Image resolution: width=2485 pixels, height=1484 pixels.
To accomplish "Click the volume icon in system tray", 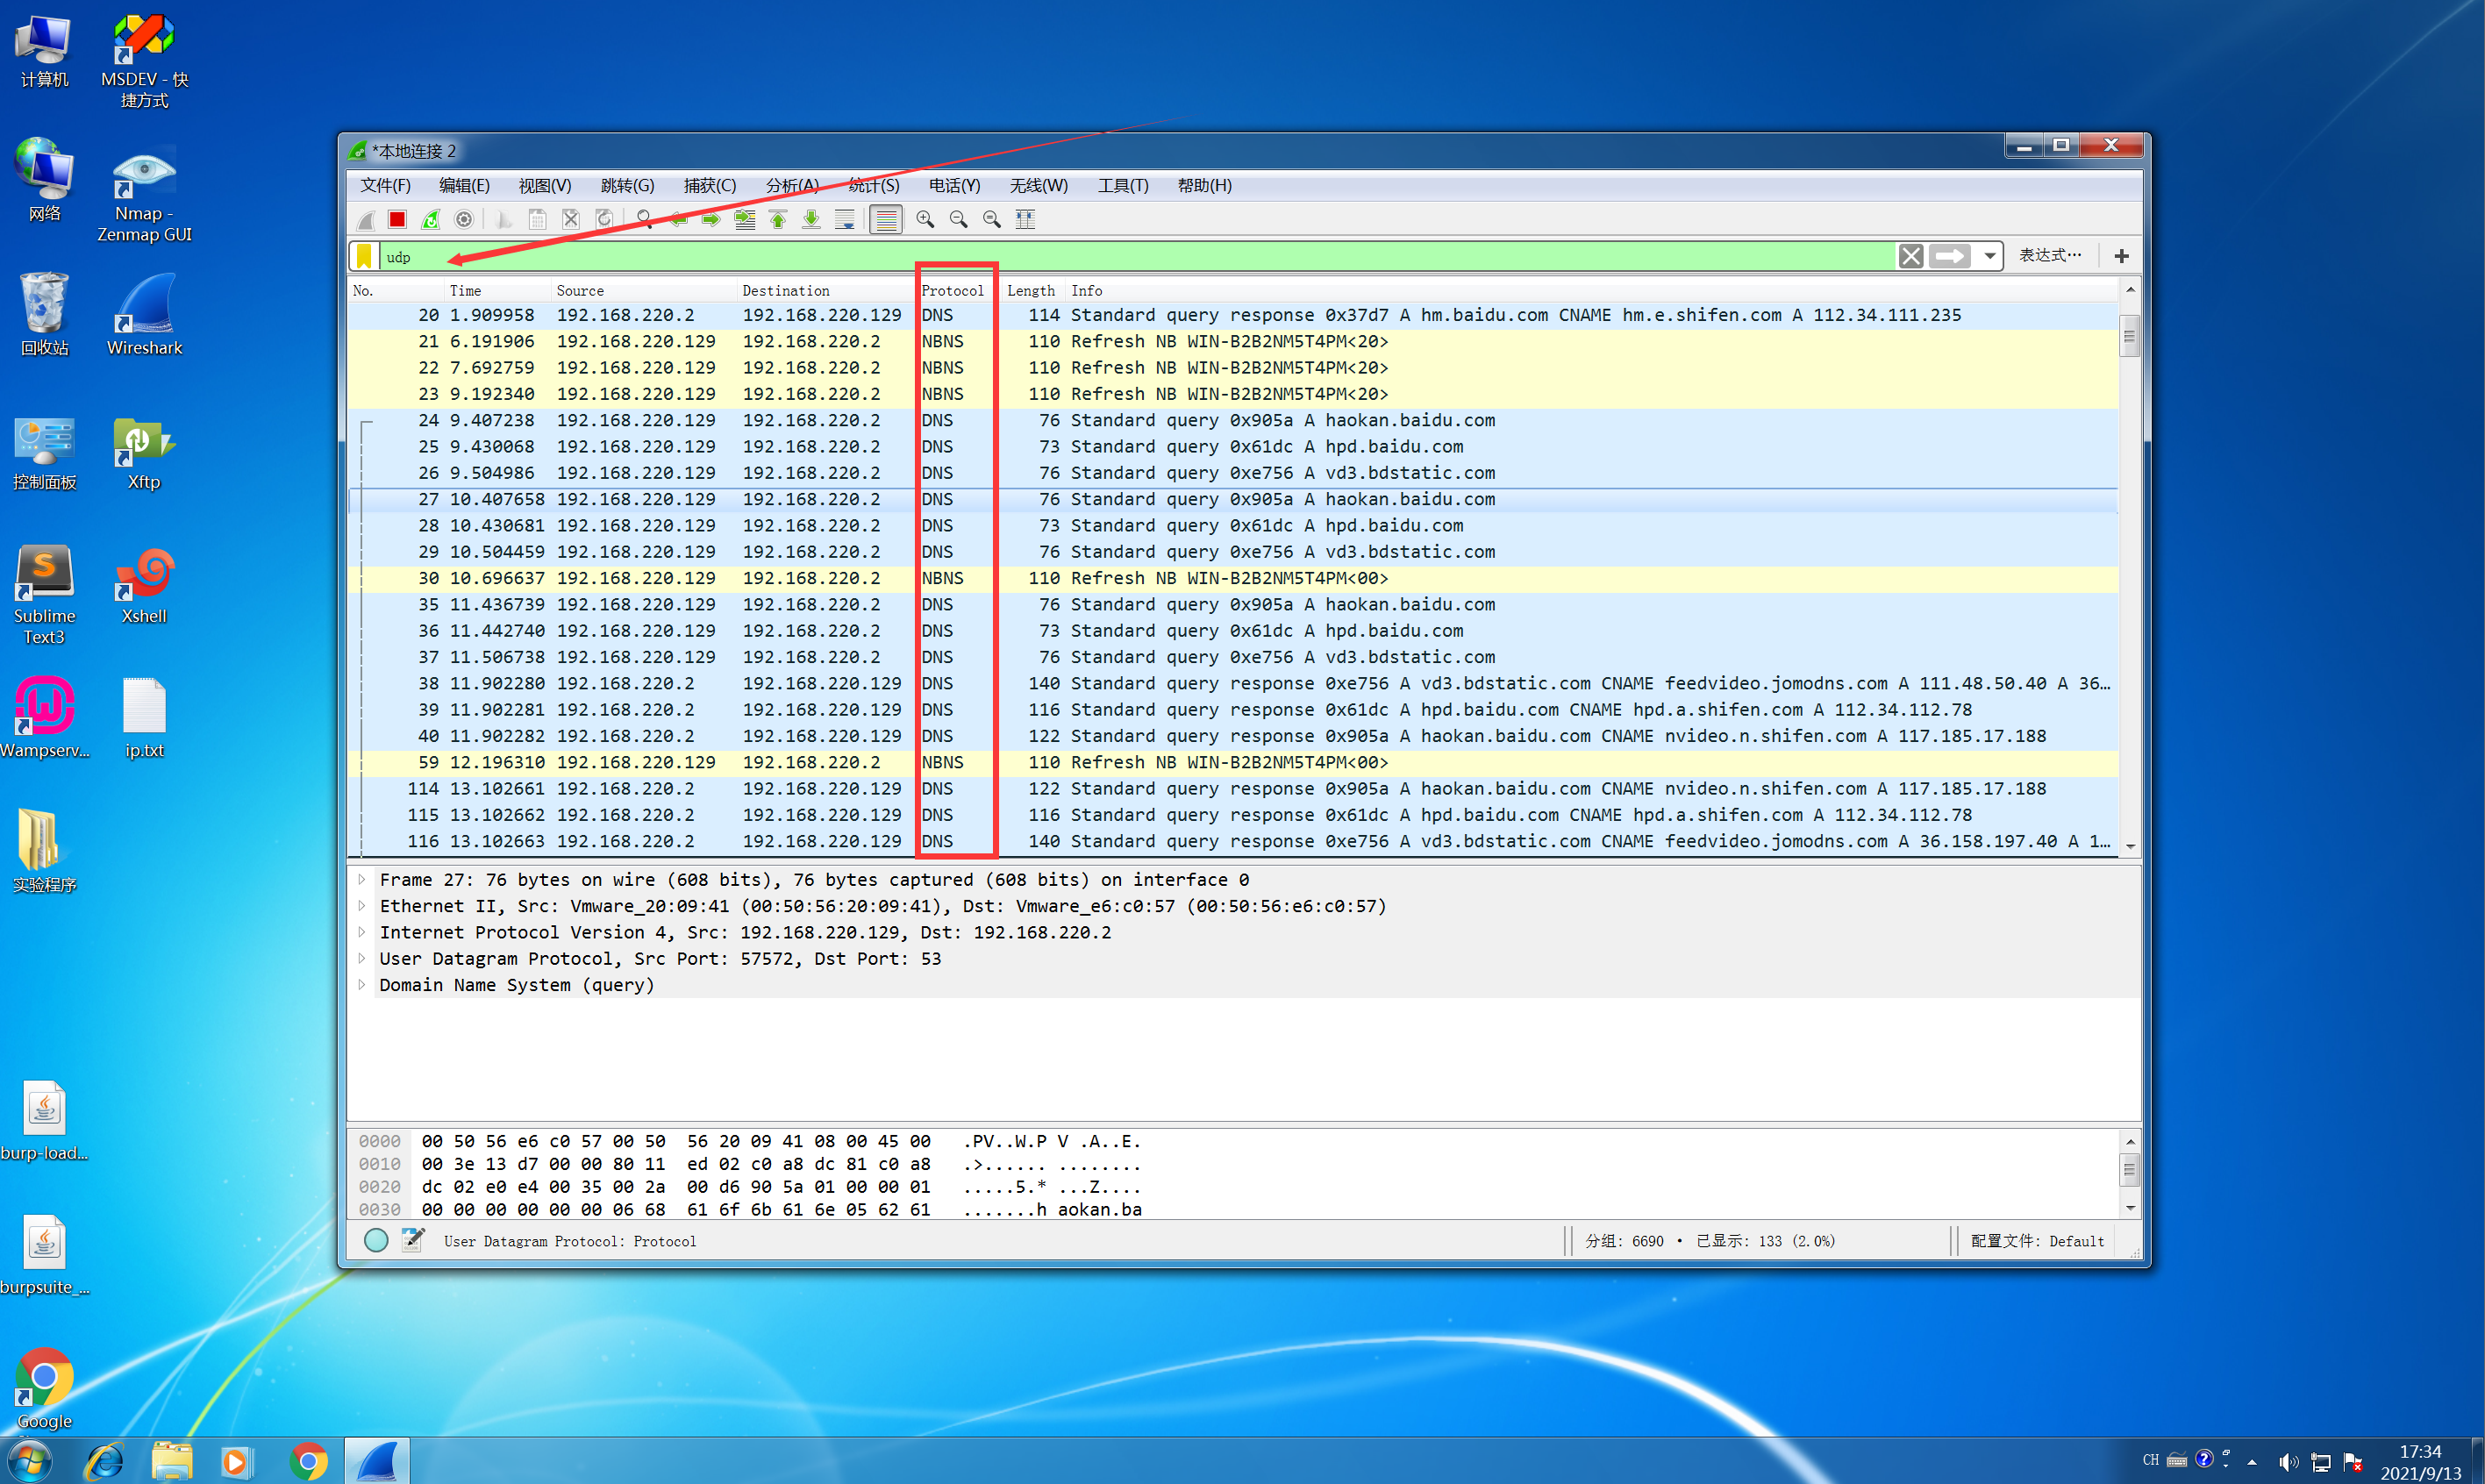I will click(x=2287, y=1461).
